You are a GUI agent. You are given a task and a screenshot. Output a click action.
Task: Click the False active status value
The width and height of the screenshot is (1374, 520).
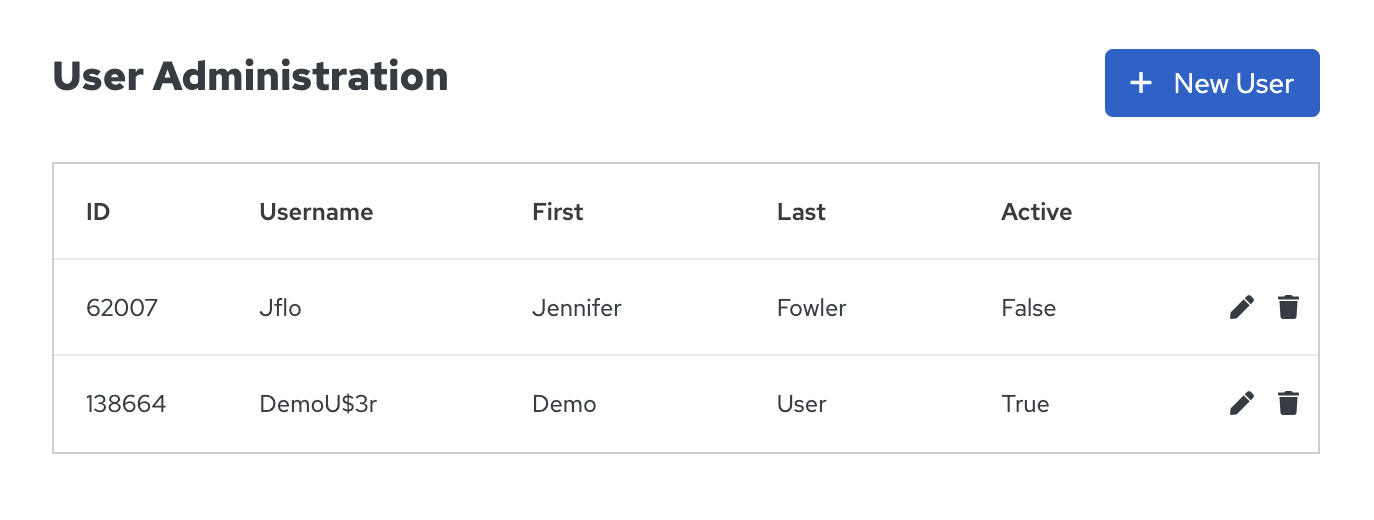point(1029,308)
